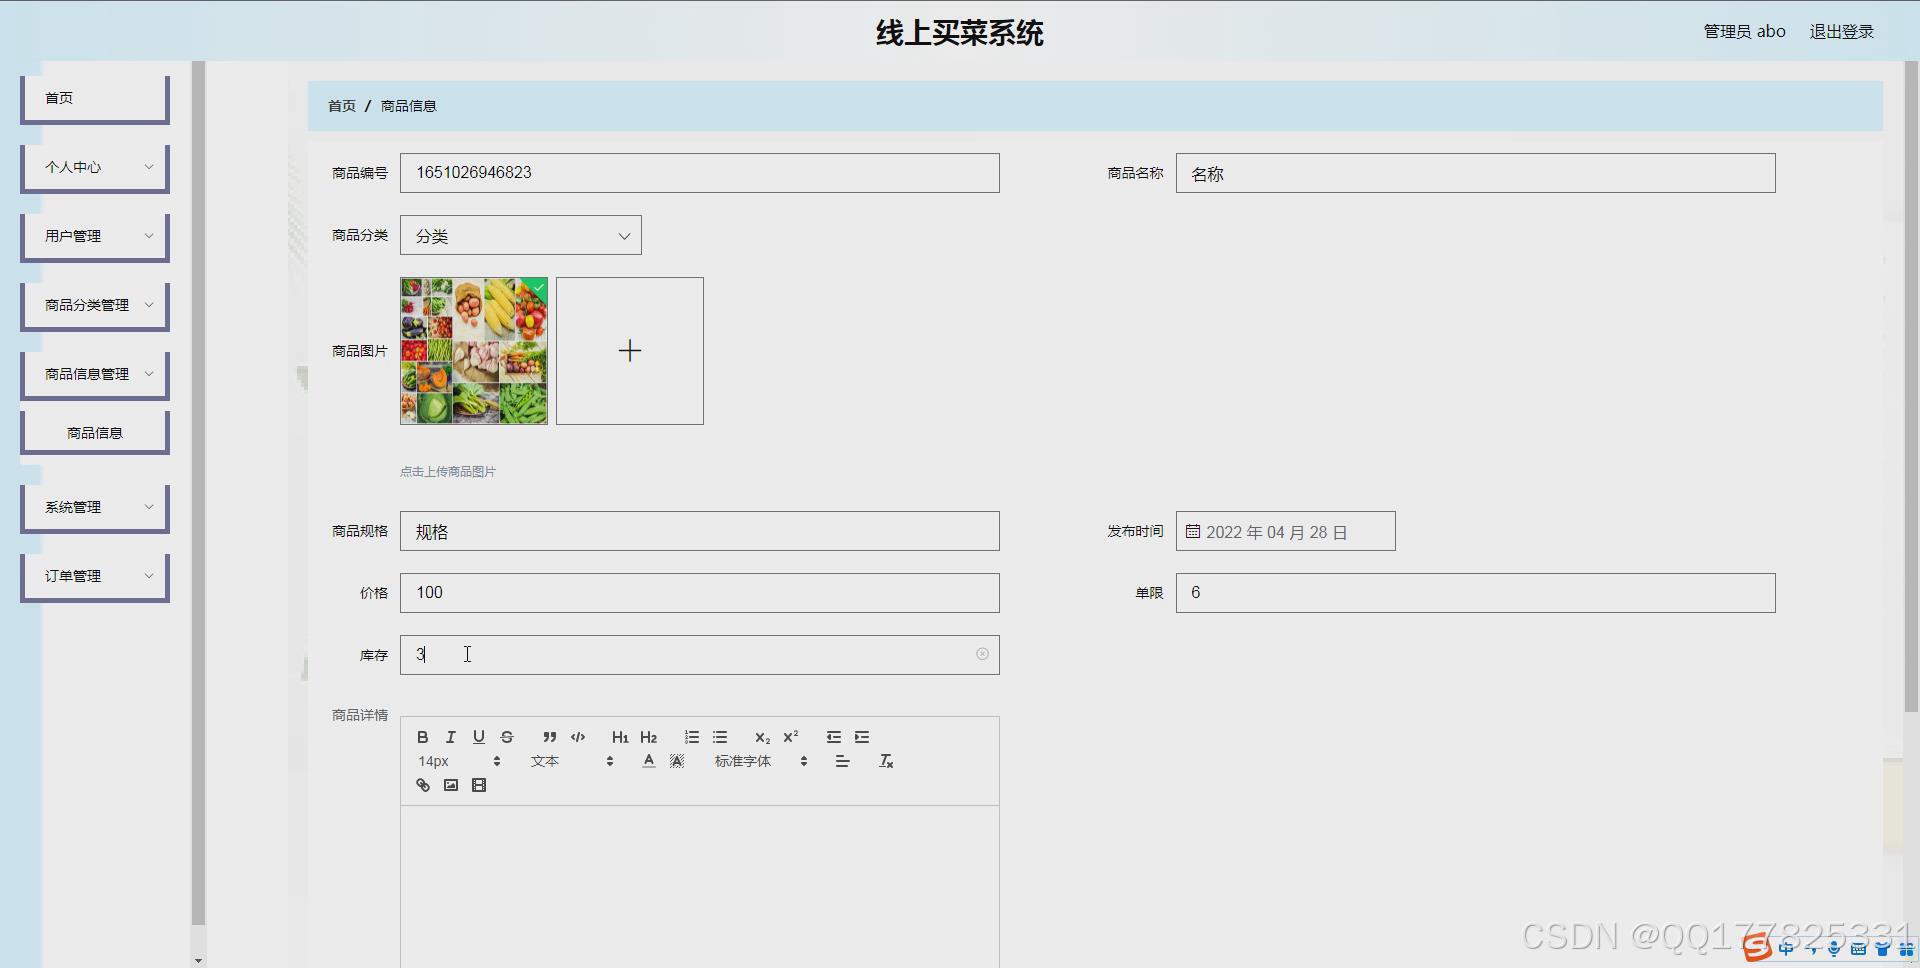Focus the 商品规格 input field
Screen dimensions: 1920x968
coord(700,531)
